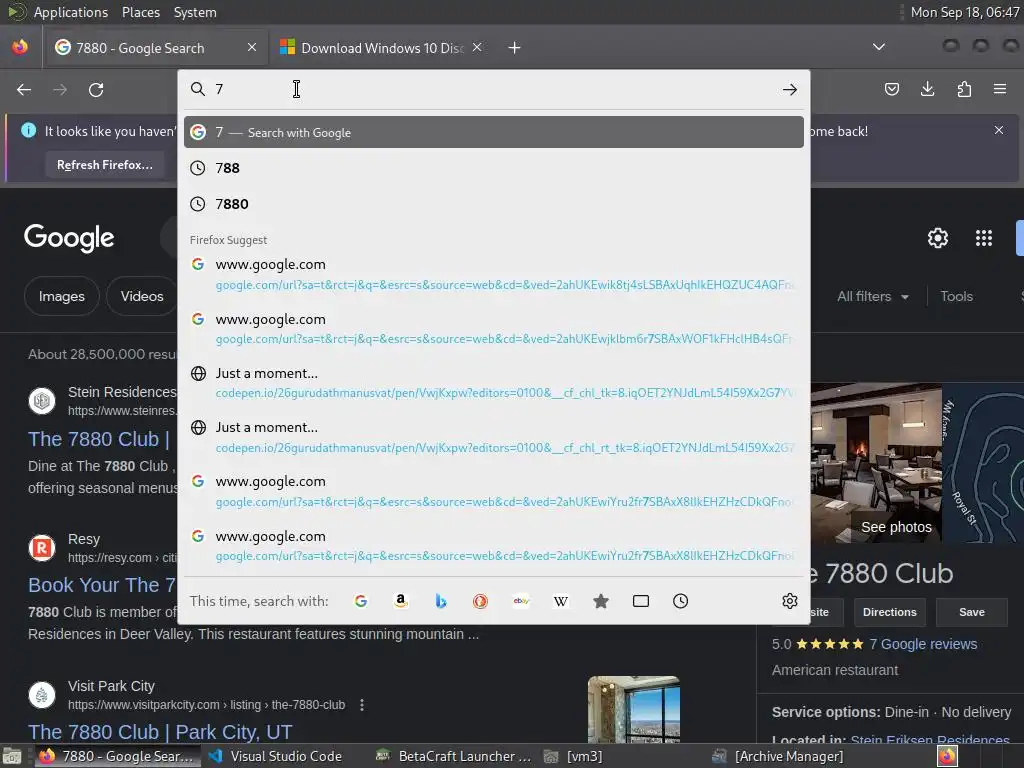Filter results by Images
Screen dimensions: 1024x768
tap(61, 296)
